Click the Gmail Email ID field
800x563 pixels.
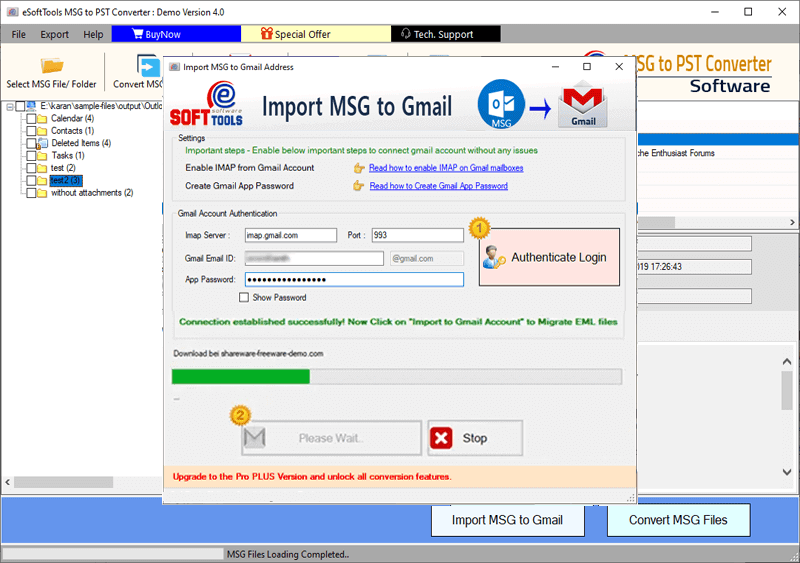(314, 258)
